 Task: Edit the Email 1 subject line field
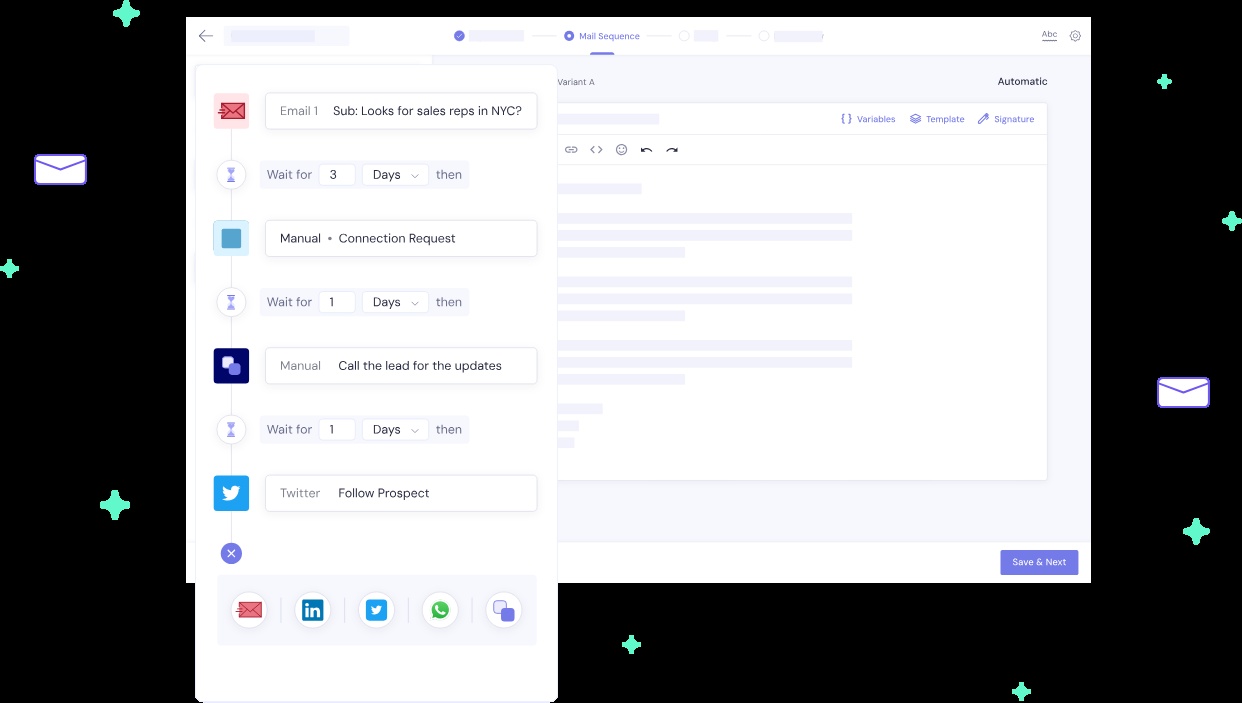427,111
